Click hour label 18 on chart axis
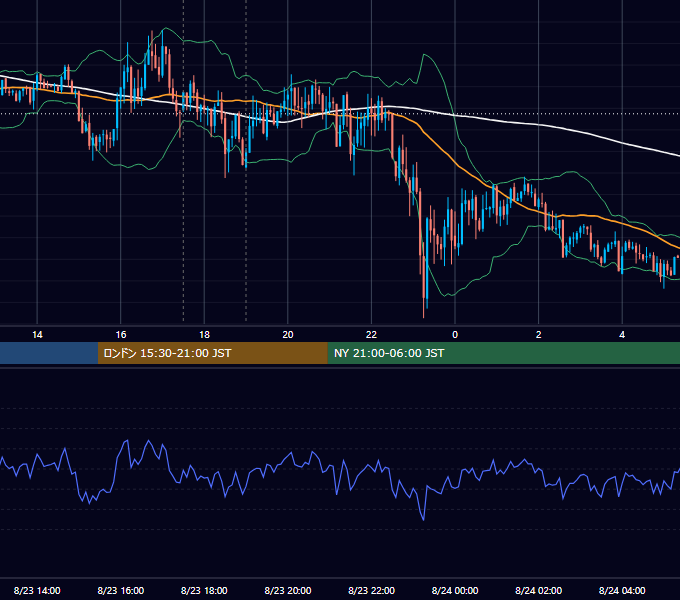Image resolution: width=680 pixels, height=600 pixels. click(204, 335)
